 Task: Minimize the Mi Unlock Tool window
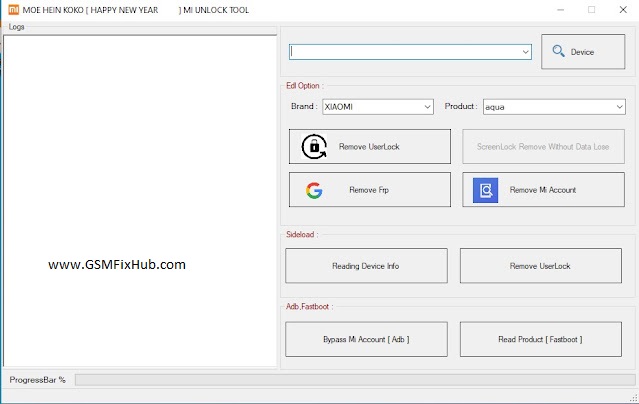(561, 10)
